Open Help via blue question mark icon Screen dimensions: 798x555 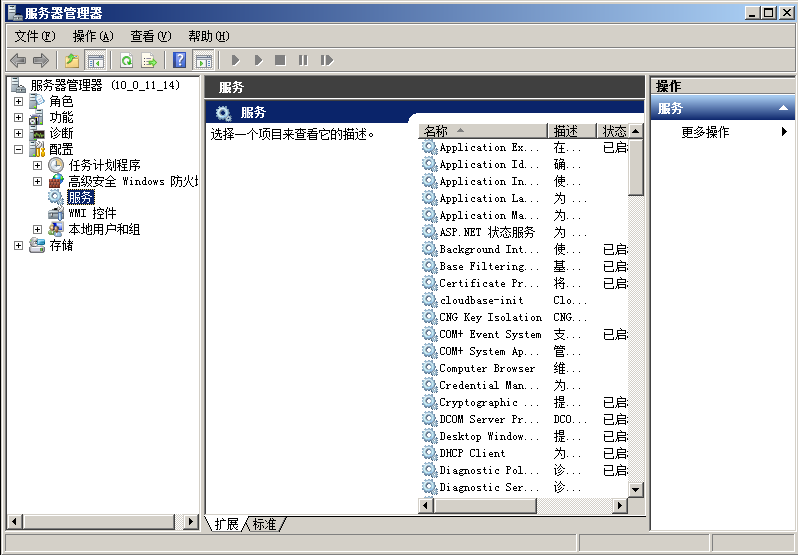tap(180, 60)
